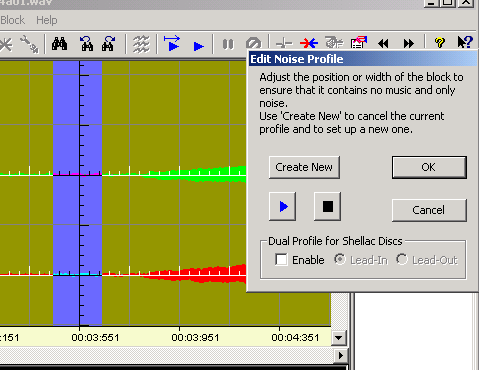Open the Block menu
Image resolution: width=479 pixels, height=370 pixels.
coord(12,20)
